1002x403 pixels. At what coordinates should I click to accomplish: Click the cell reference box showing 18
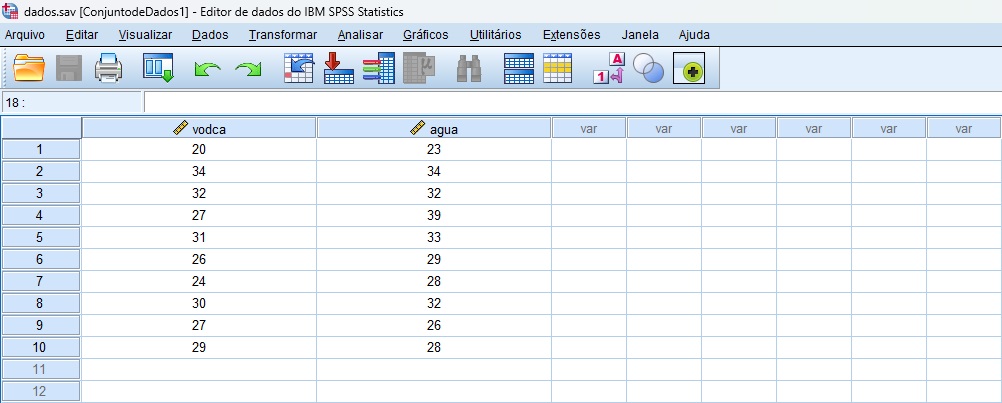[72, 102]
